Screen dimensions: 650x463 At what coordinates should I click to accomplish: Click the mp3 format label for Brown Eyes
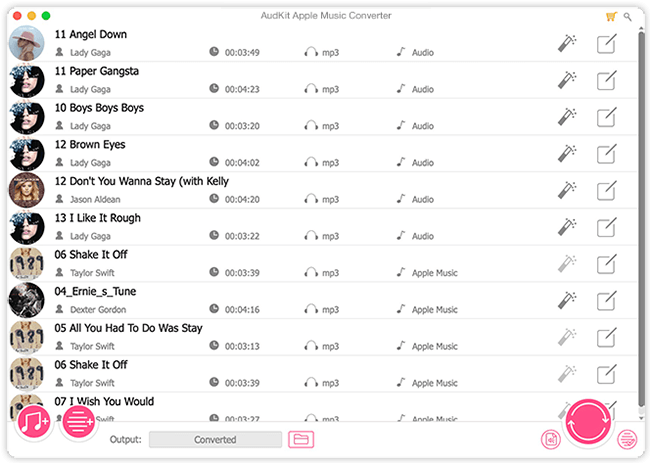tap(330, 163)
